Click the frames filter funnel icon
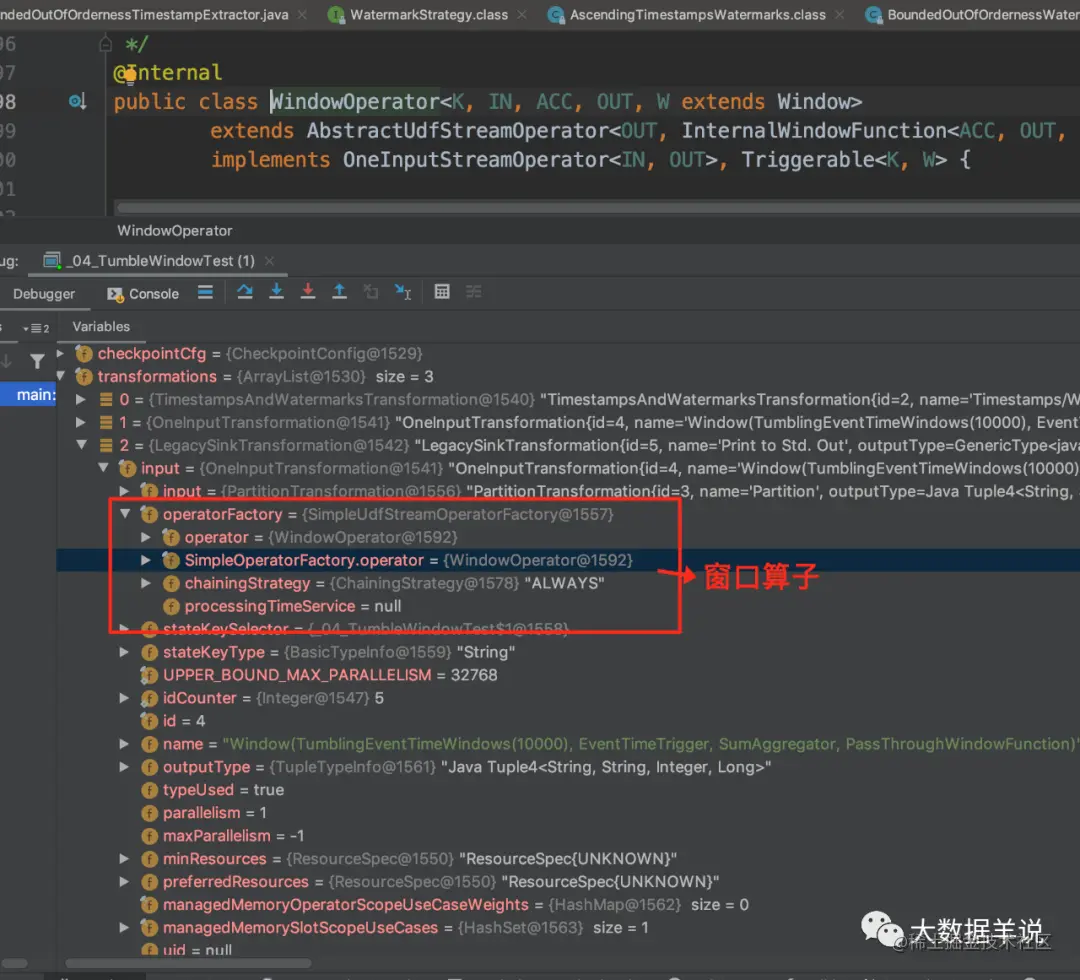The width and height of the screenshot is (1080, 980). (x=37, y=361)
